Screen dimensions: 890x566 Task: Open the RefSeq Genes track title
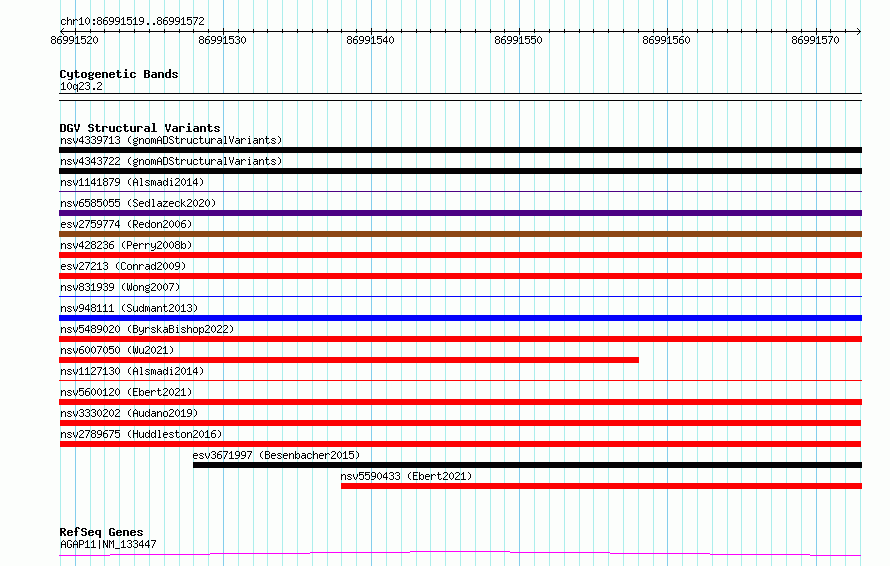click(x=101, y=532)
